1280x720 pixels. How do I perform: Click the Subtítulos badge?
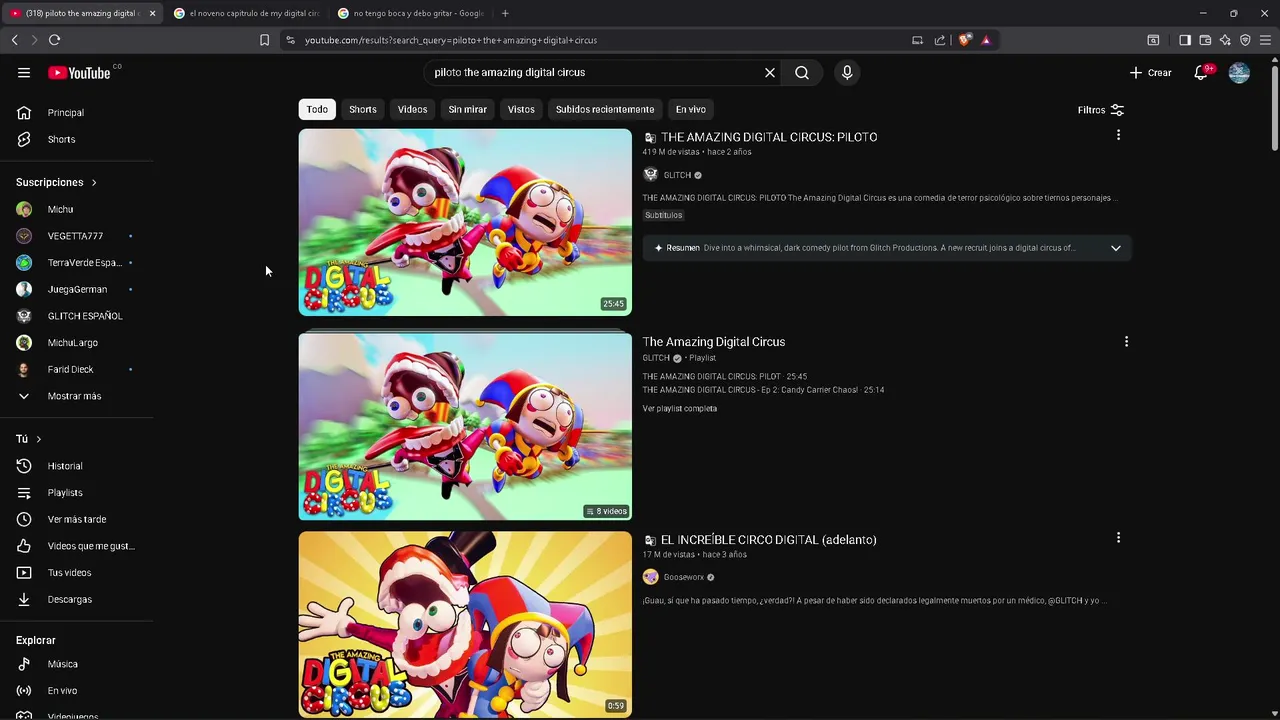pos(663,215)
